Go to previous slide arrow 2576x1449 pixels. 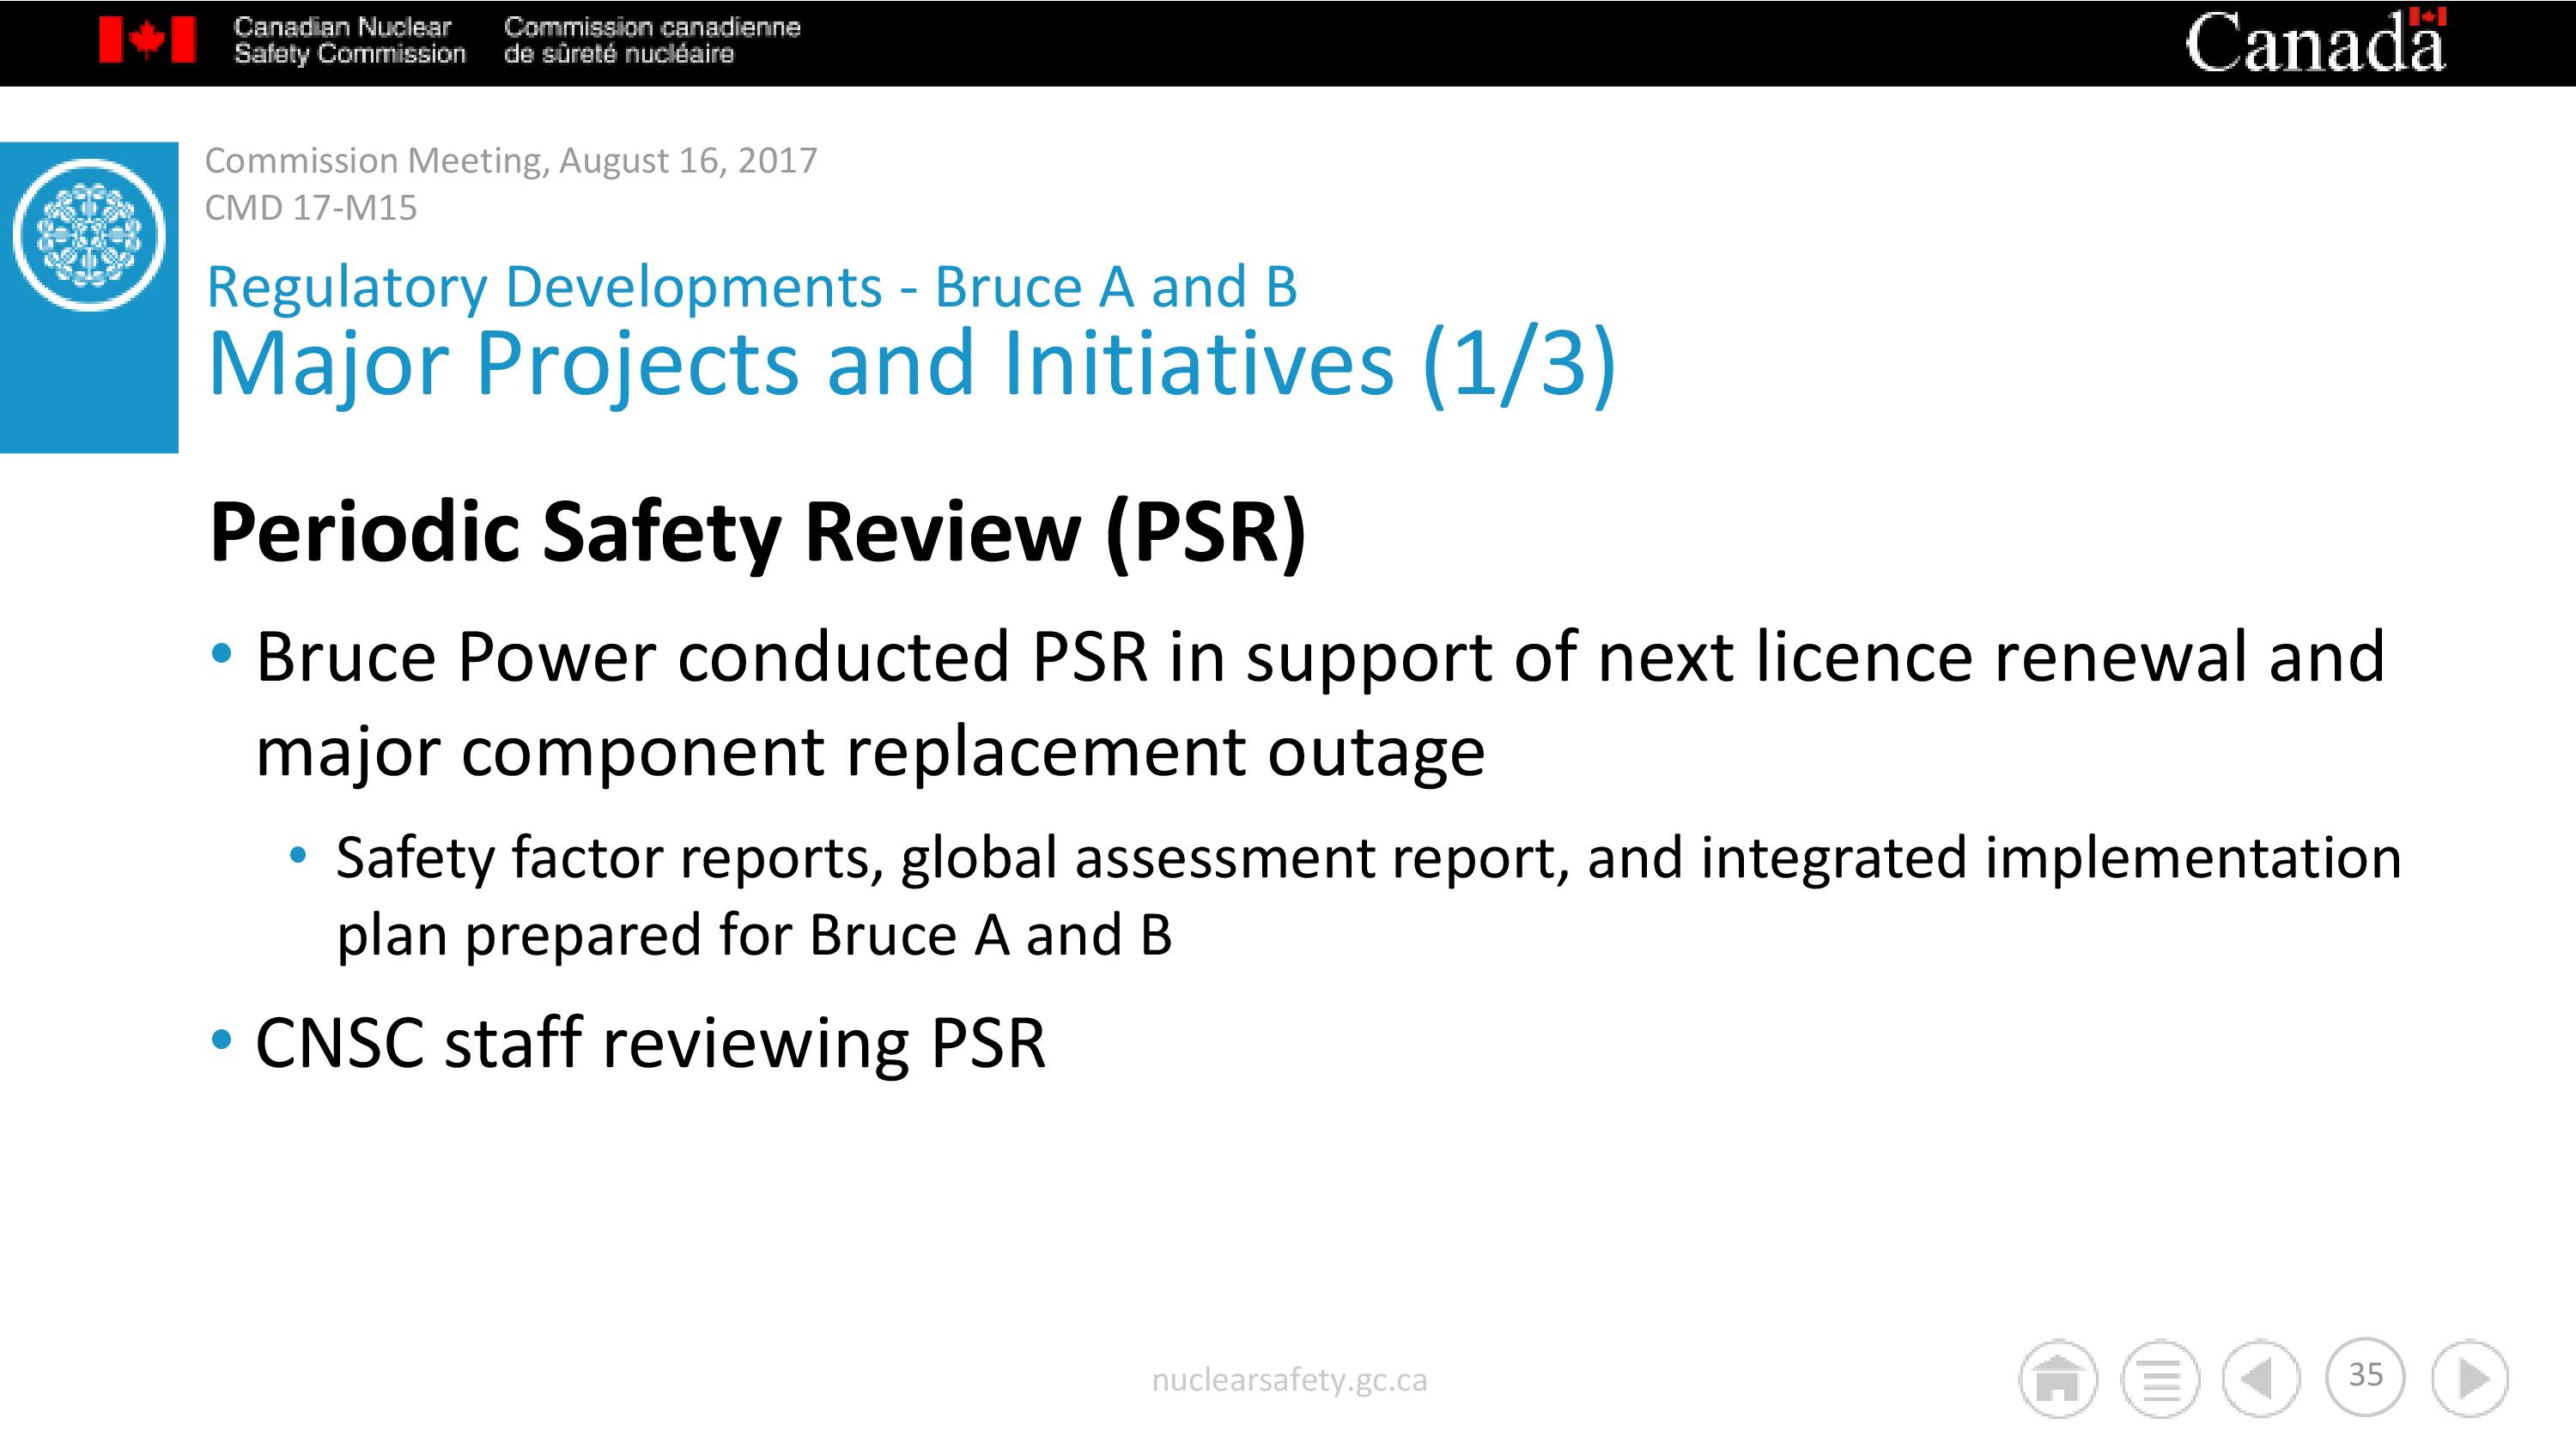(x=2261, y=1379)
